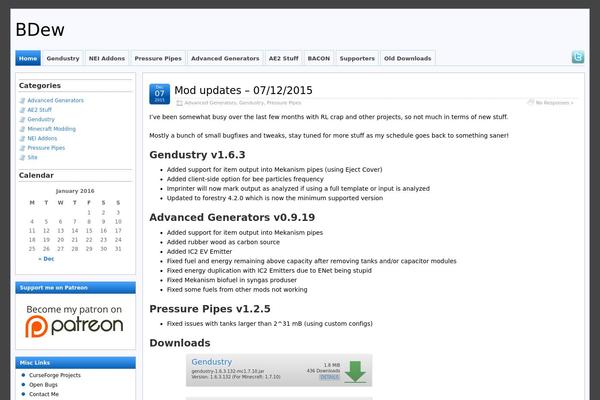Image resolution: width=600 pixels, height=400 pixels.
Task: Open the Pressure Pipes nav tab
Action: (x=158, y=58)
